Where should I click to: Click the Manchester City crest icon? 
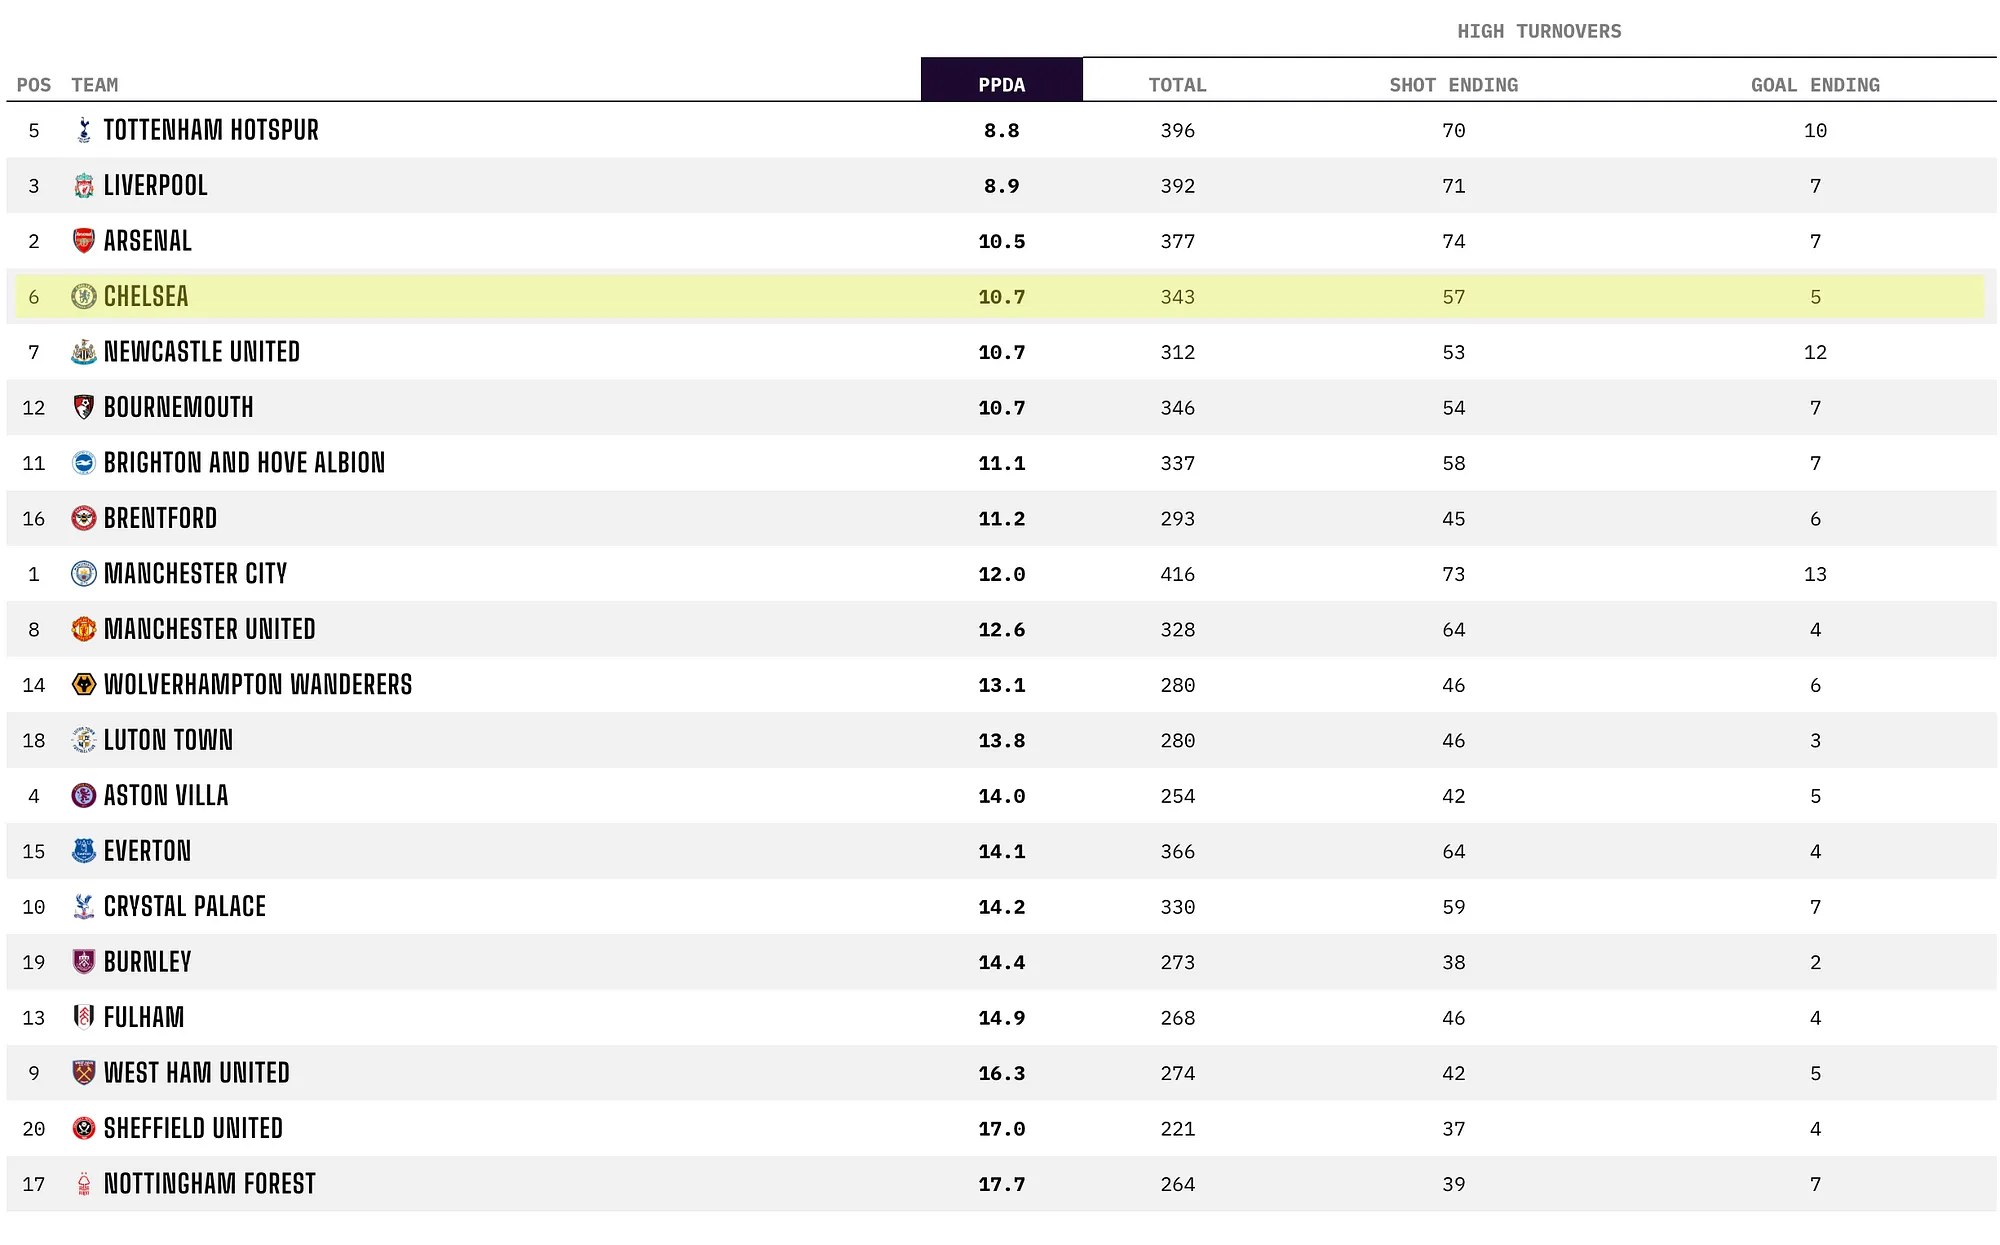tap(84, 574)
